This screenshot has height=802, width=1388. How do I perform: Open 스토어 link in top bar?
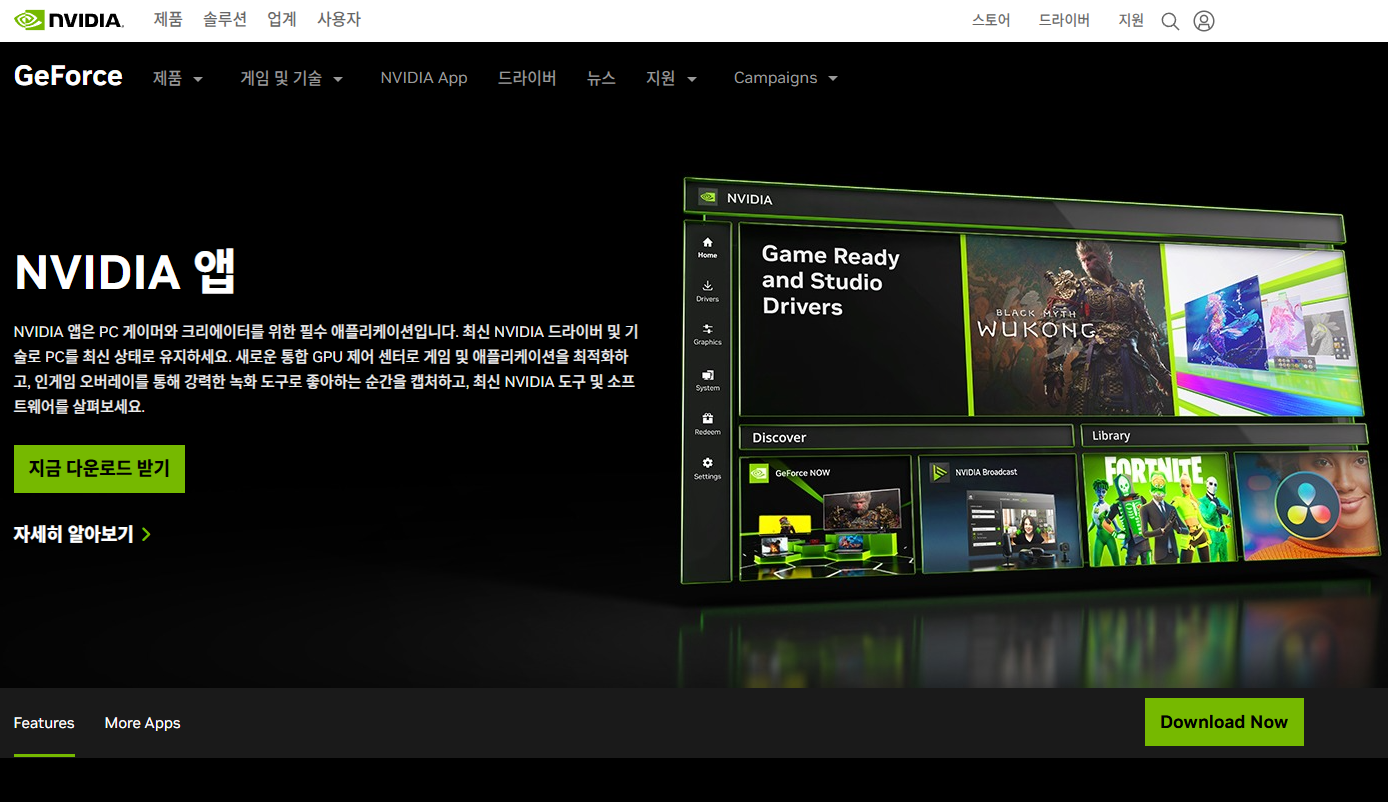(x=991, y=20)
